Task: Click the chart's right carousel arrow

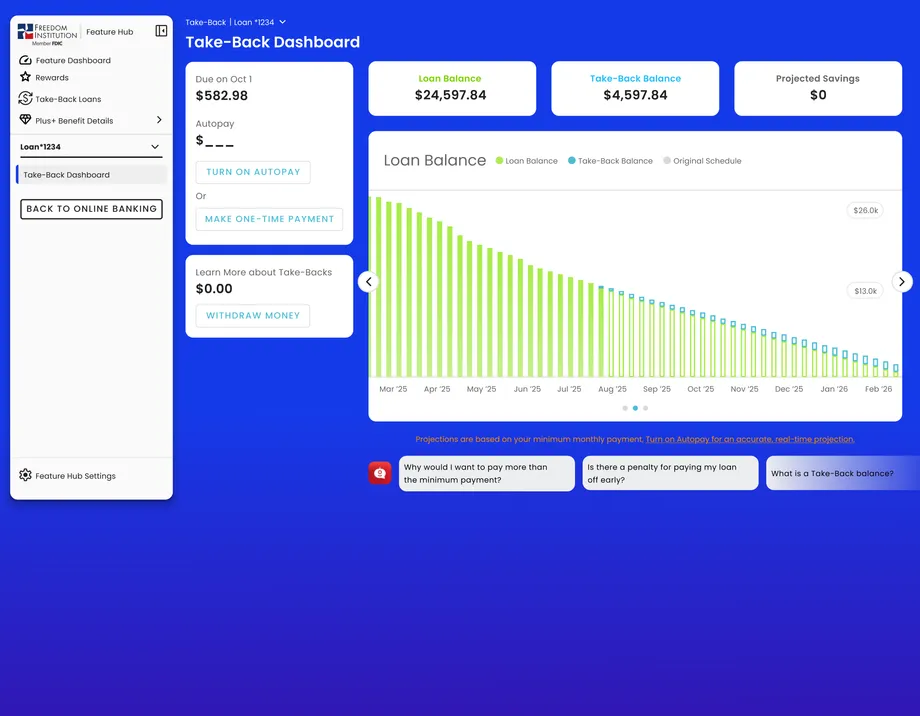Action: tap(902, 282)
